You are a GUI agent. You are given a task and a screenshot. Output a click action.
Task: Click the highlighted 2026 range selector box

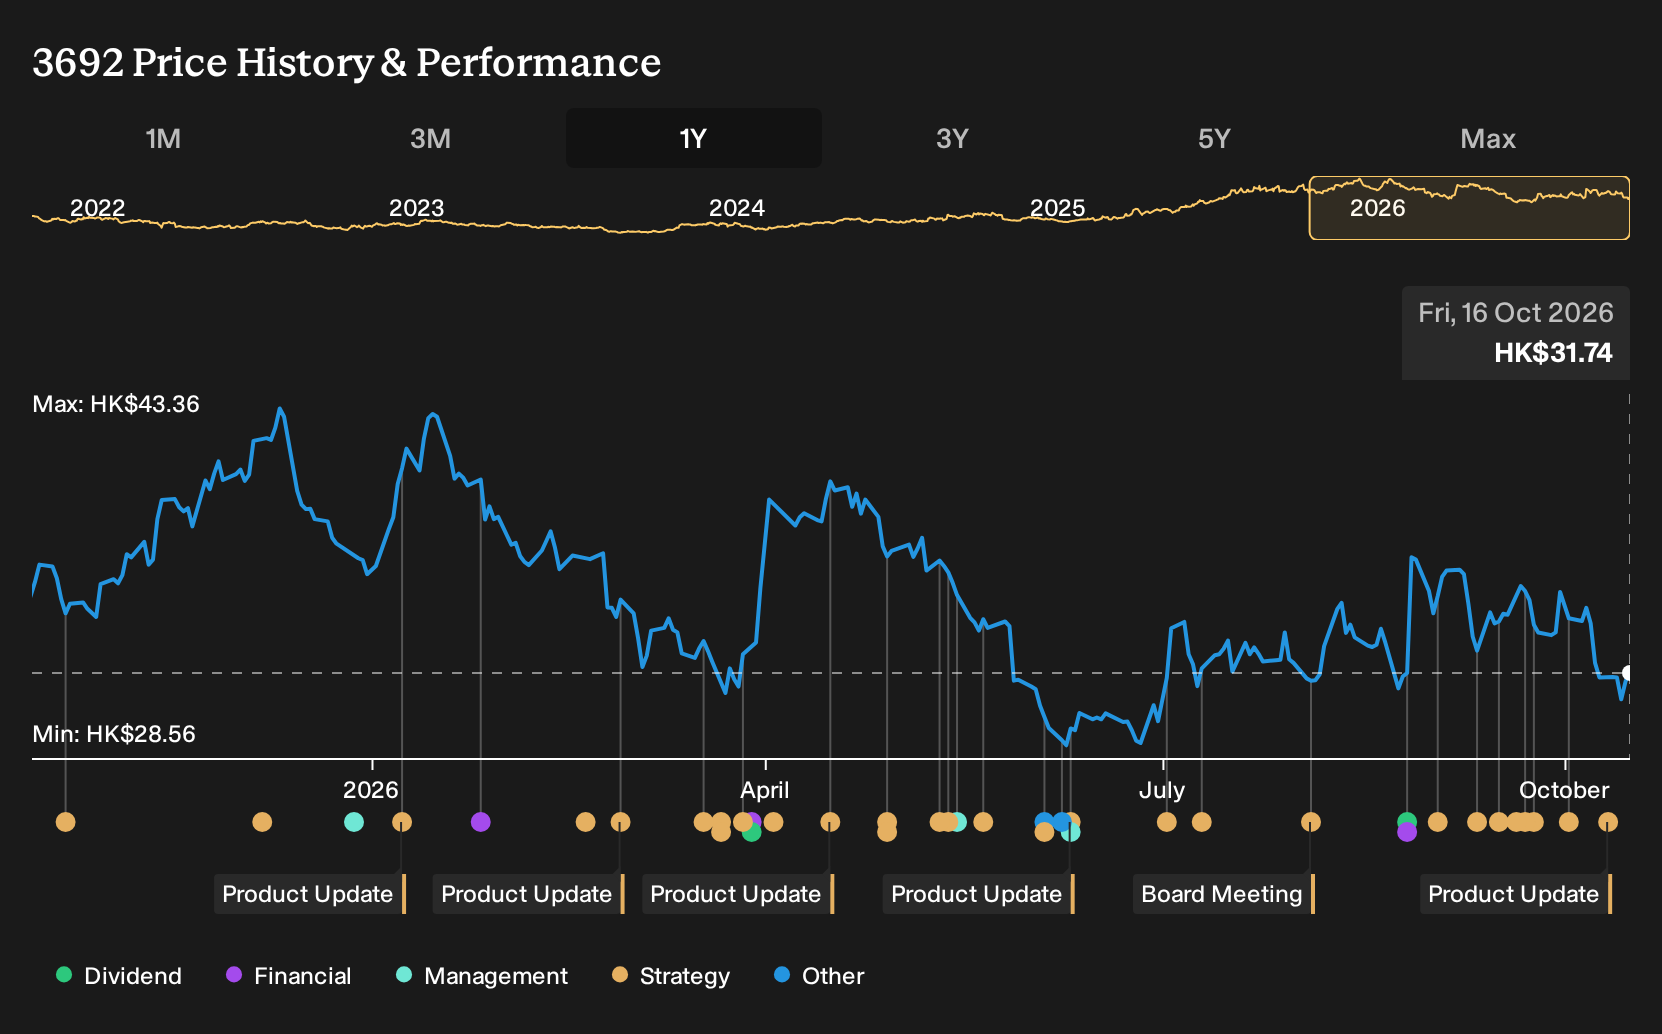1469,208
